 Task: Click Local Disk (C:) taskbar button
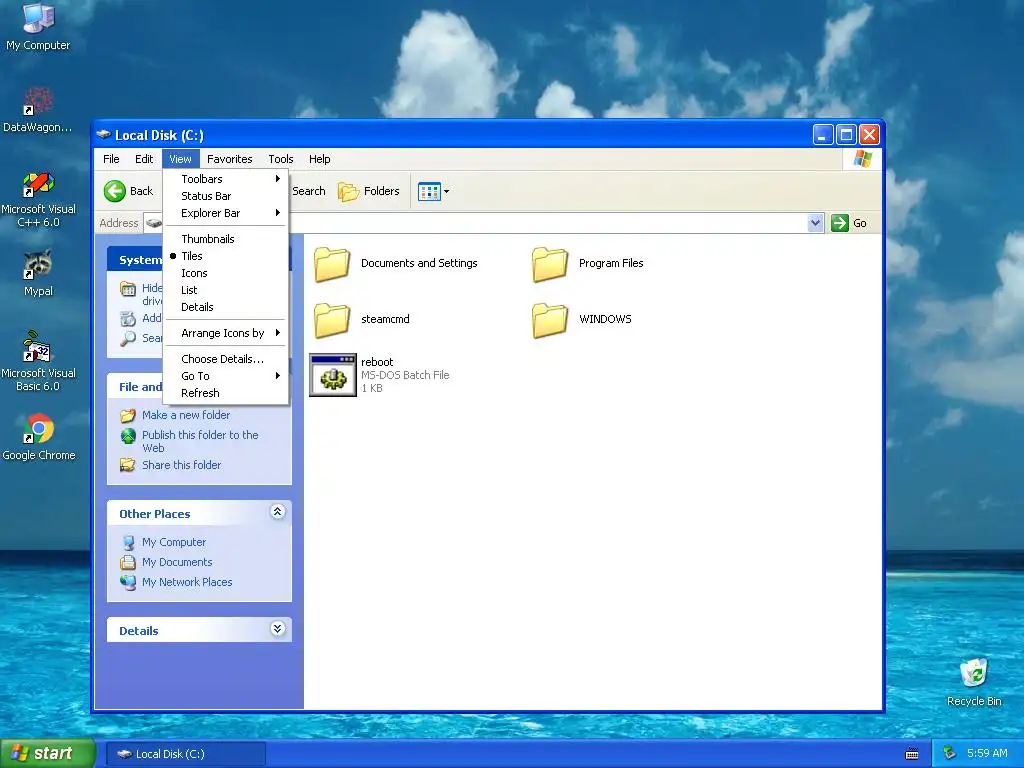point(185,754)
